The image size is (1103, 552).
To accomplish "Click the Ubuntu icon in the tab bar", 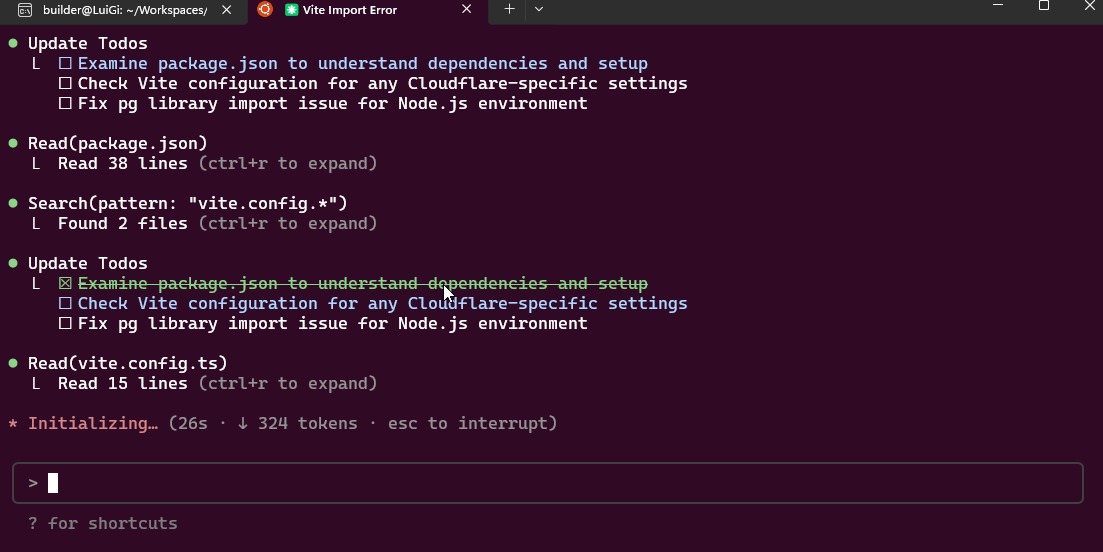I will (264, 9).
